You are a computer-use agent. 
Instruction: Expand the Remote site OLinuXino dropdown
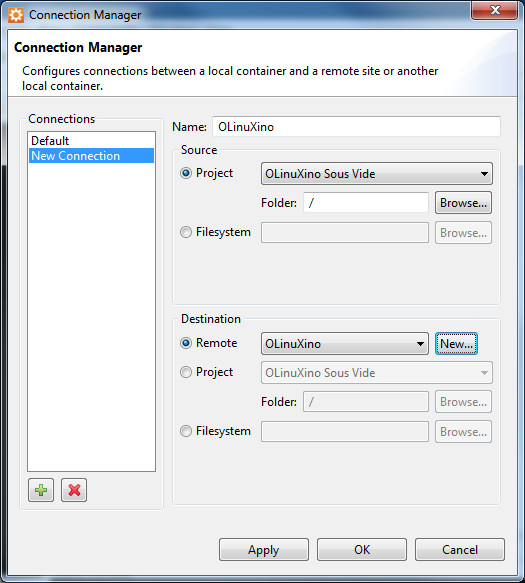345,344
